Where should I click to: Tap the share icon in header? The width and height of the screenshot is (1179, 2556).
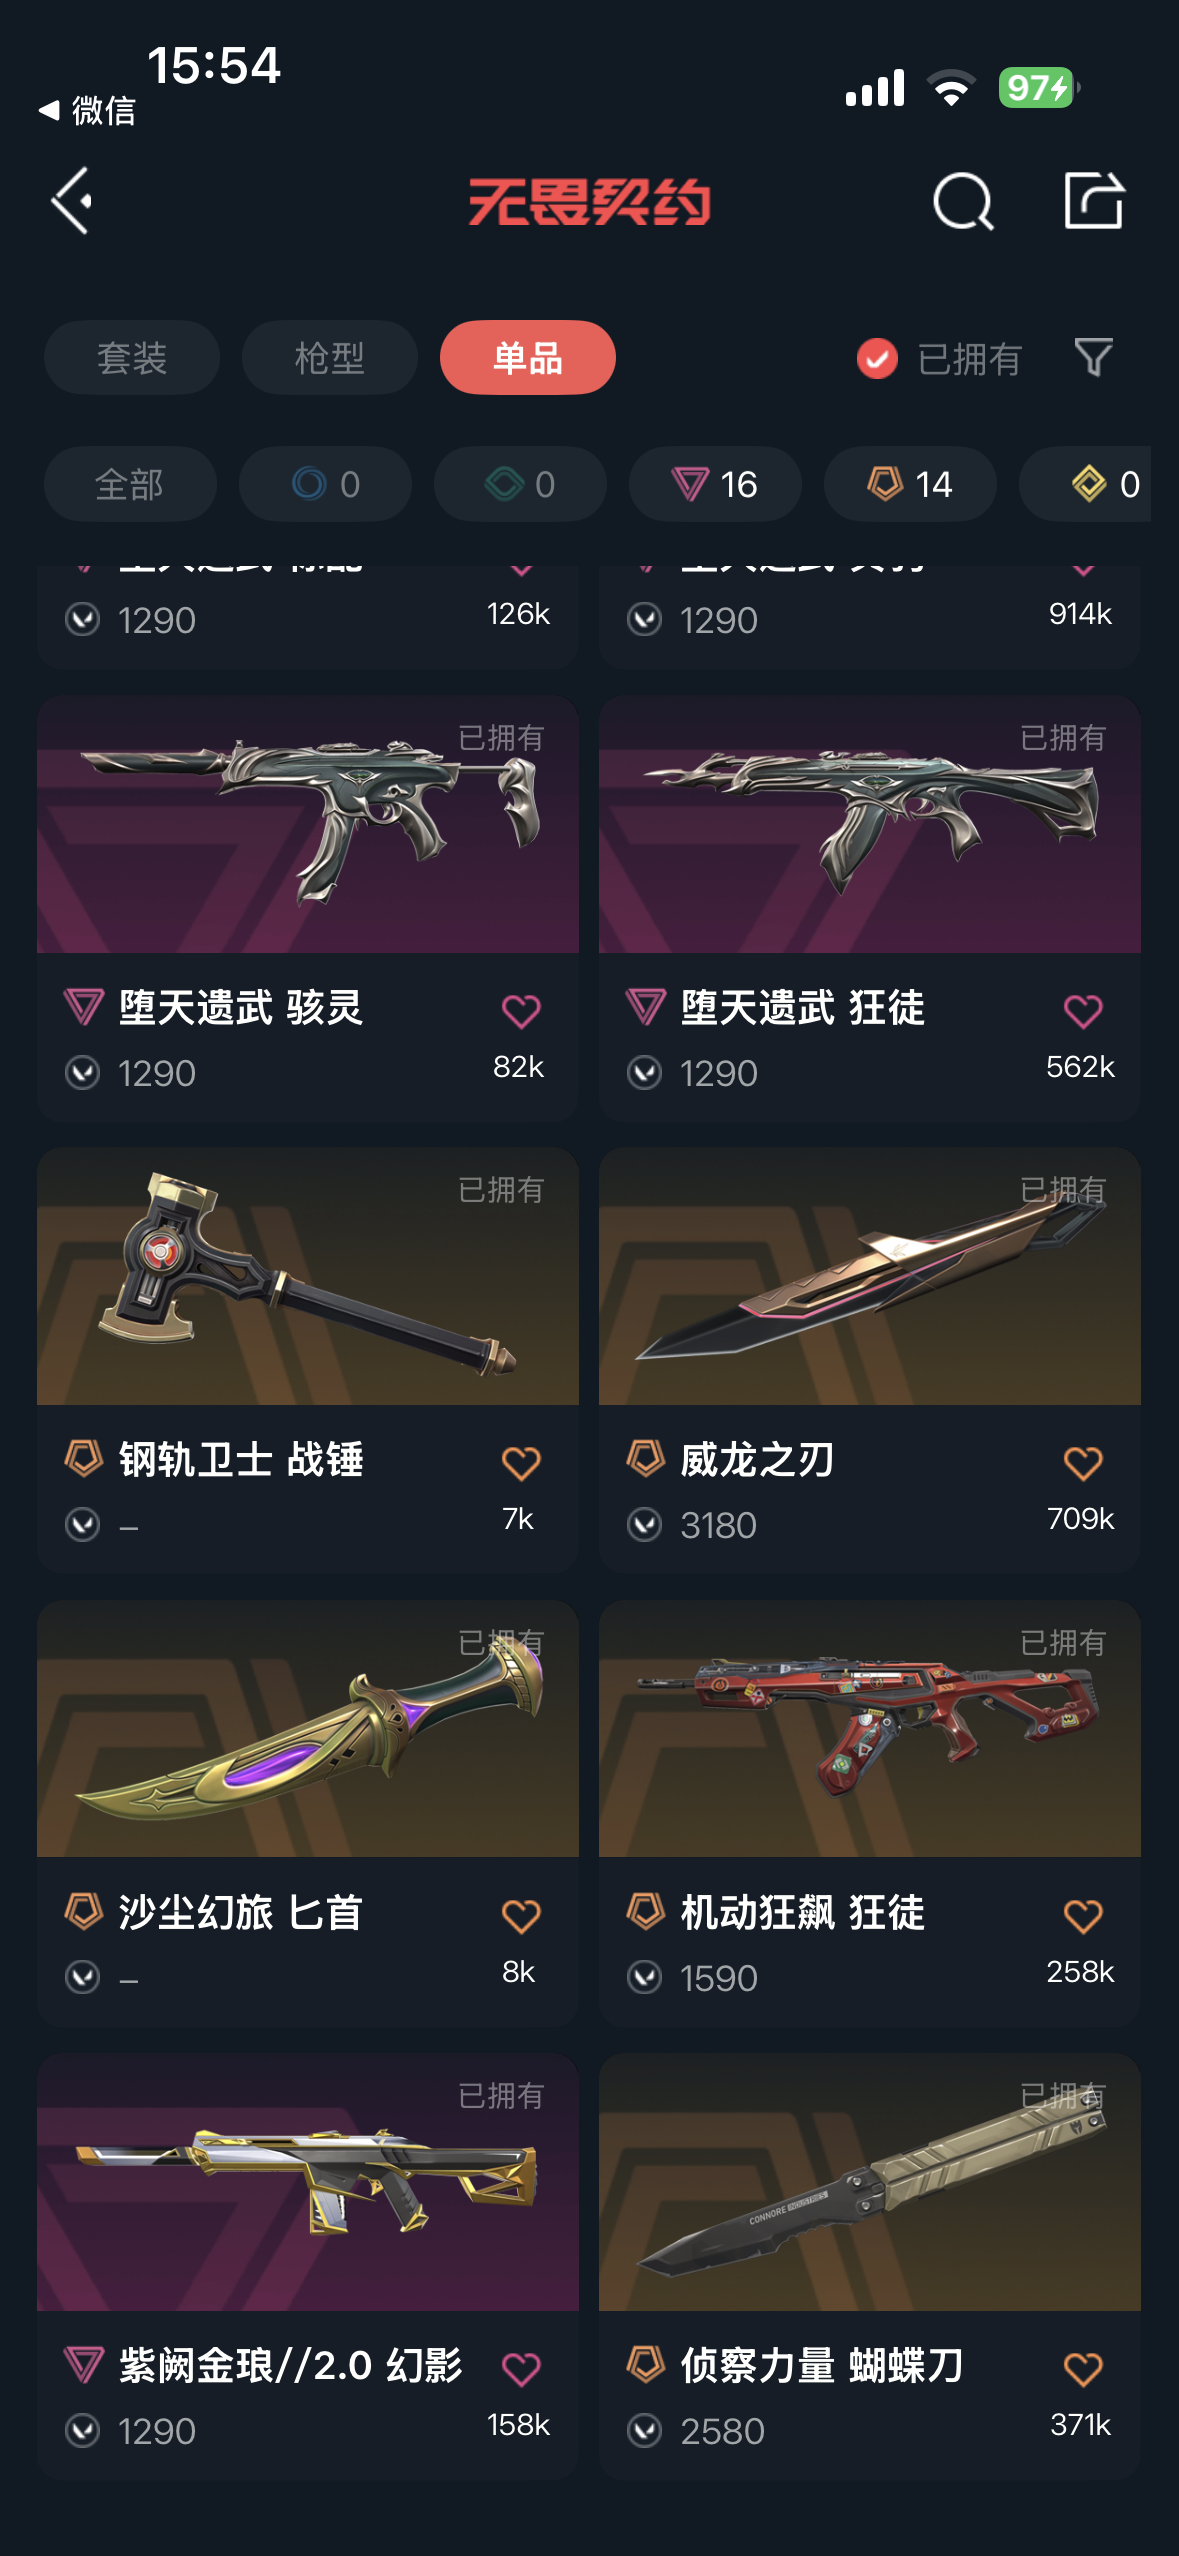click(x=1093, y=200)
